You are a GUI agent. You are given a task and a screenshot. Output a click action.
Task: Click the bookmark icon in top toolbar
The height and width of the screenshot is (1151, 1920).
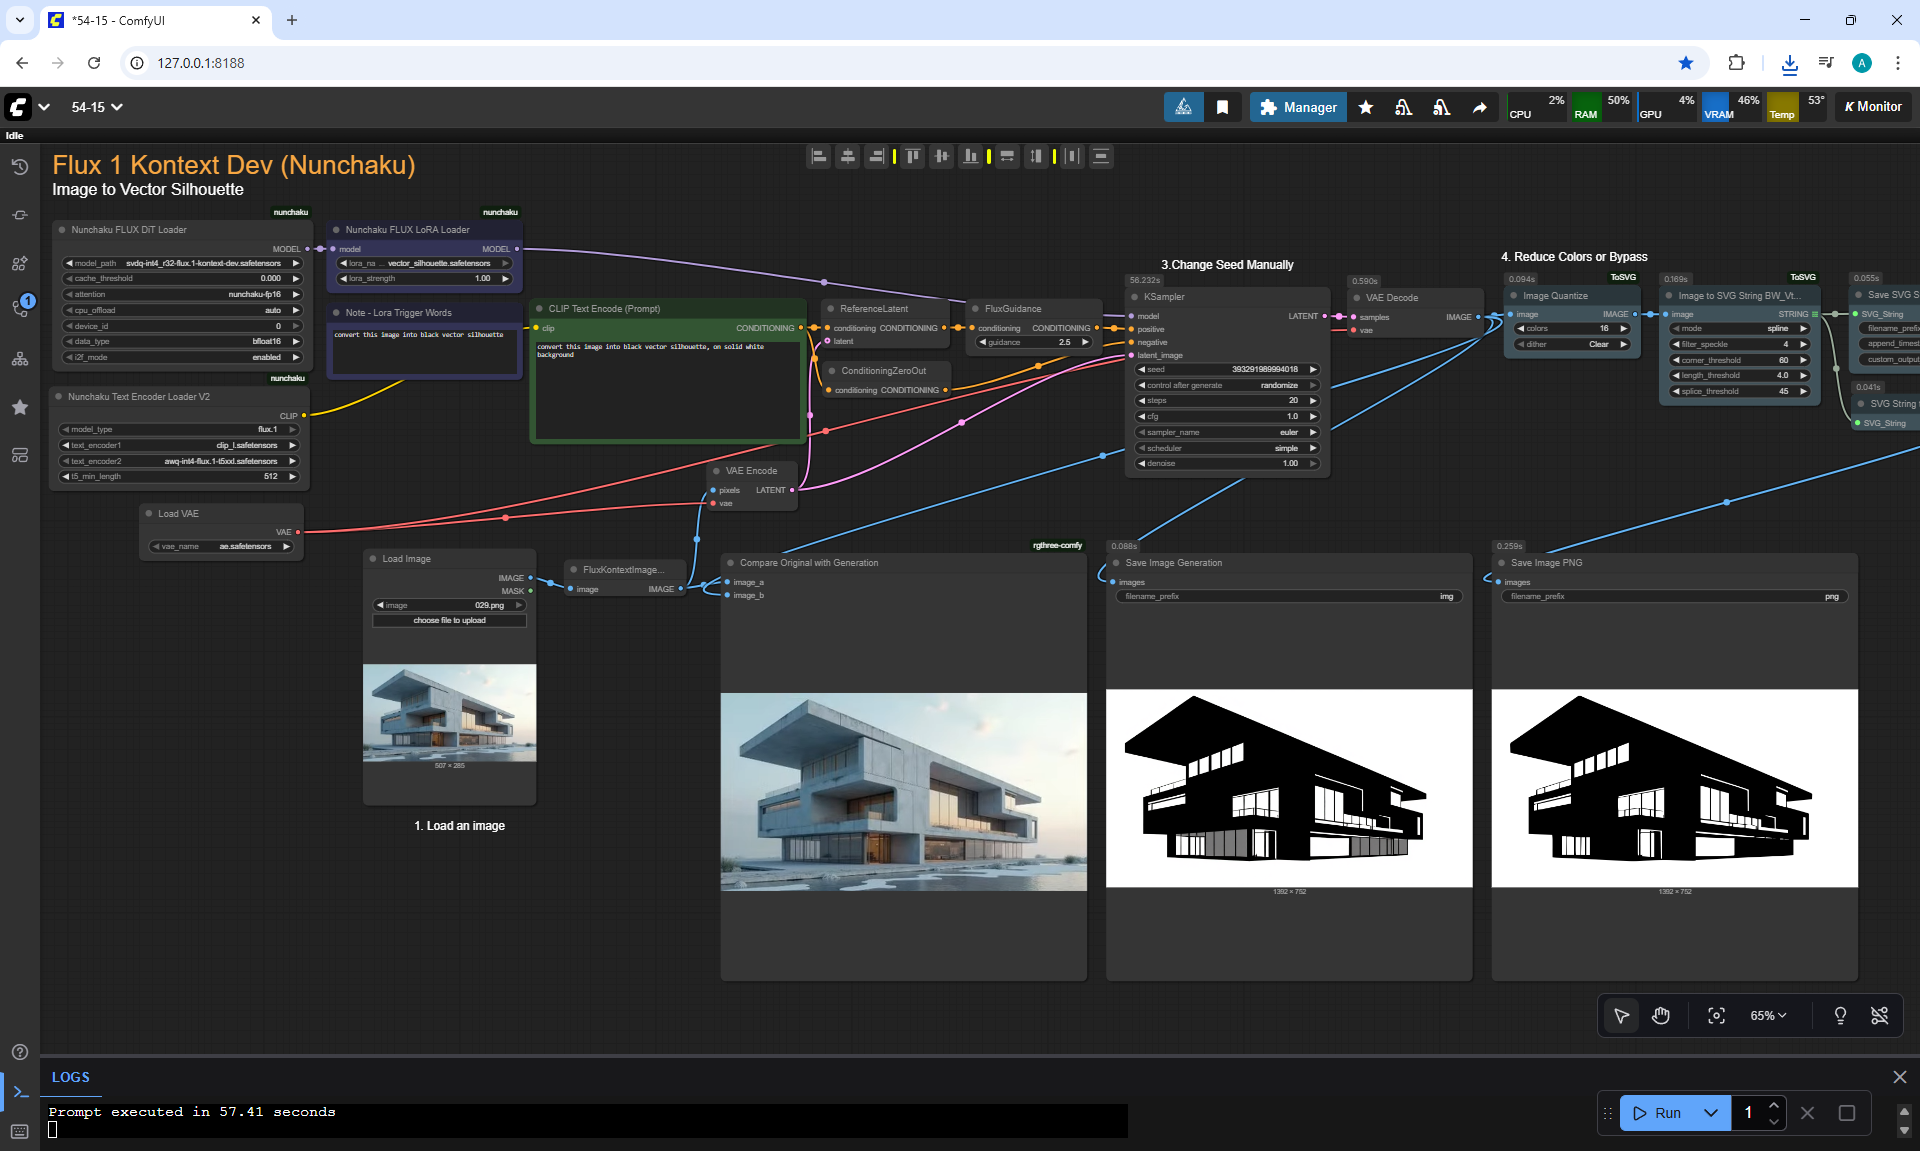tap(1222, 107)
